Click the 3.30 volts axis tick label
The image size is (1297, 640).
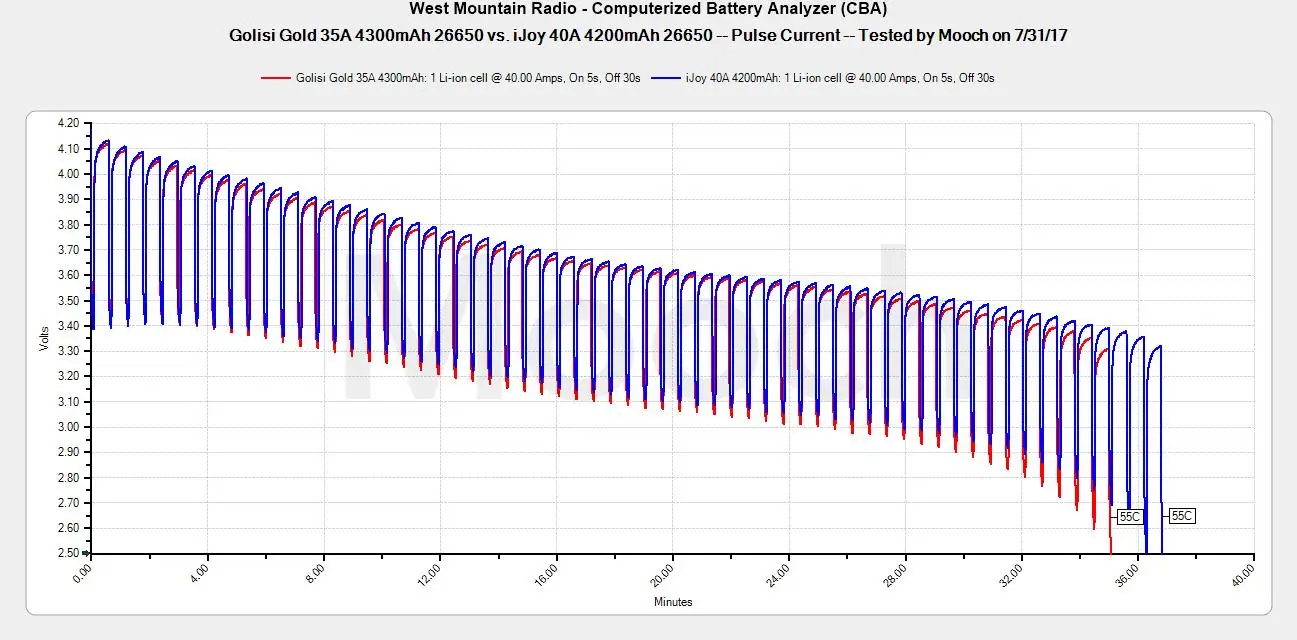pos(68,351)
